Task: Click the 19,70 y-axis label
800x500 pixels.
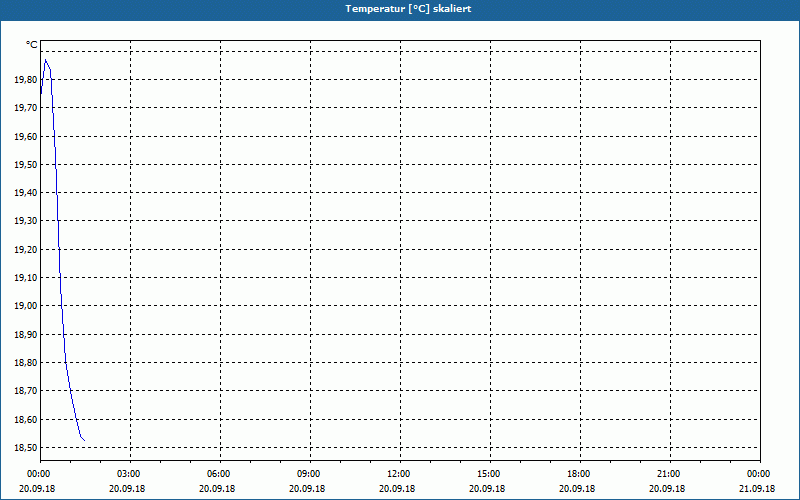Action: click(26, 108)
